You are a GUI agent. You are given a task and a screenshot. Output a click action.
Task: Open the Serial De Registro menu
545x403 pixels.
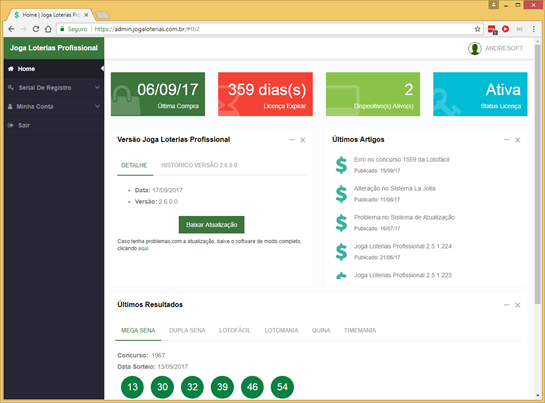54,88
